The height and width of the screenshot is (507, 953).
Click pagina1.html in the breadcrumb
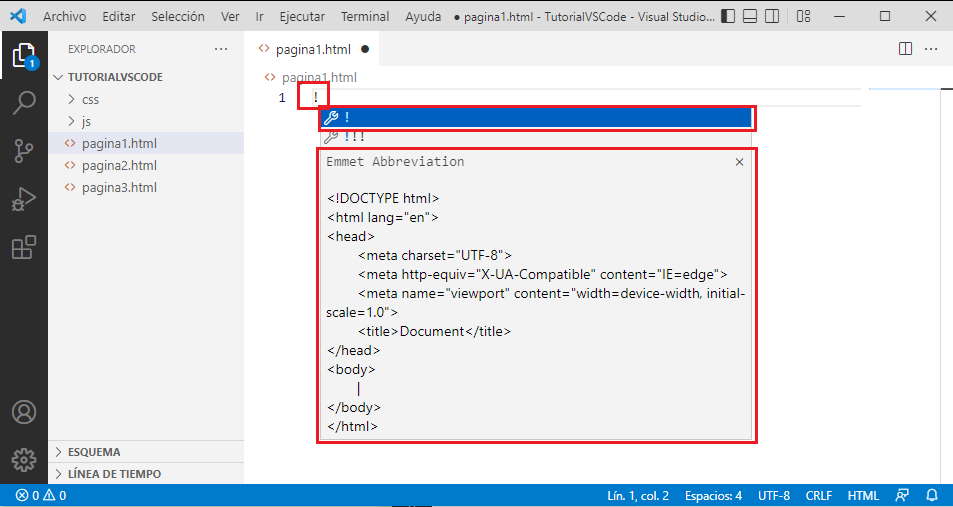318,78
